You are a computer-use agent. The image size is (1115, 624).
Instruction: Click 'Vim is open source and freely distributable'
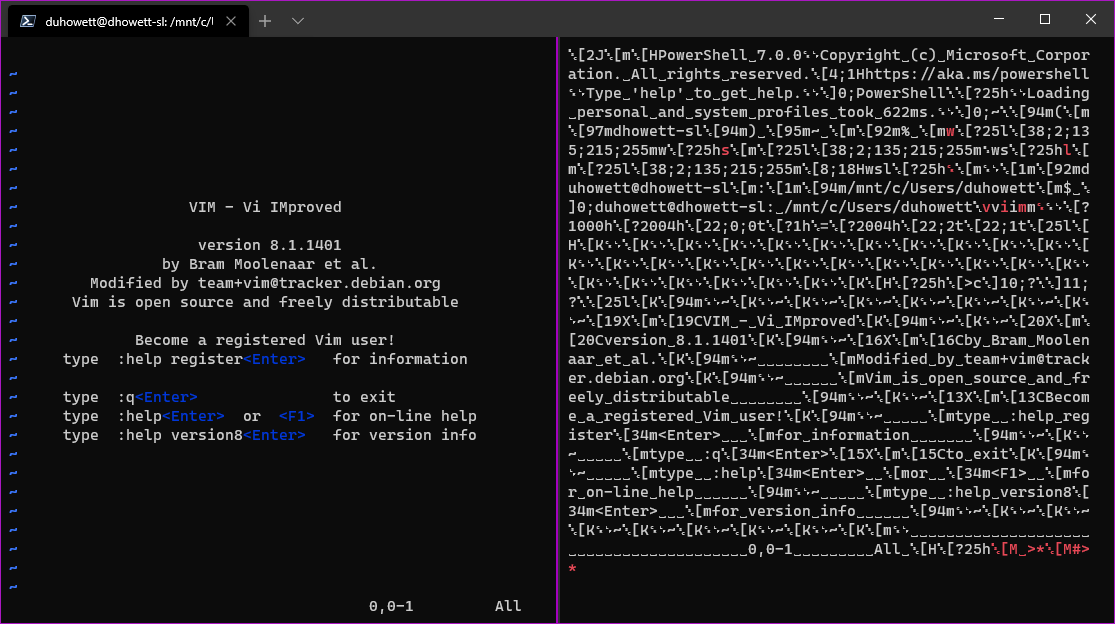click(265, 302)
